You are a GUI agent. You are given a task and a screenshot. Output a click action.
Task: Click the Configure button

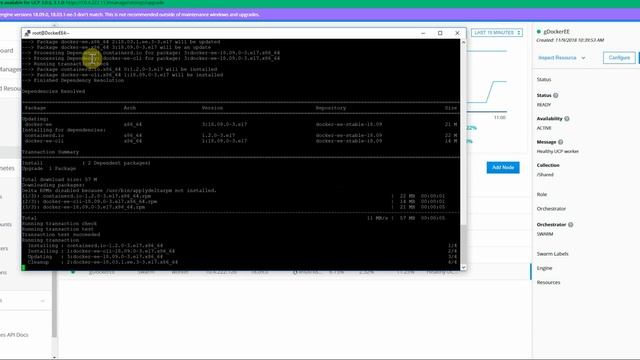(x=619, y=58)
